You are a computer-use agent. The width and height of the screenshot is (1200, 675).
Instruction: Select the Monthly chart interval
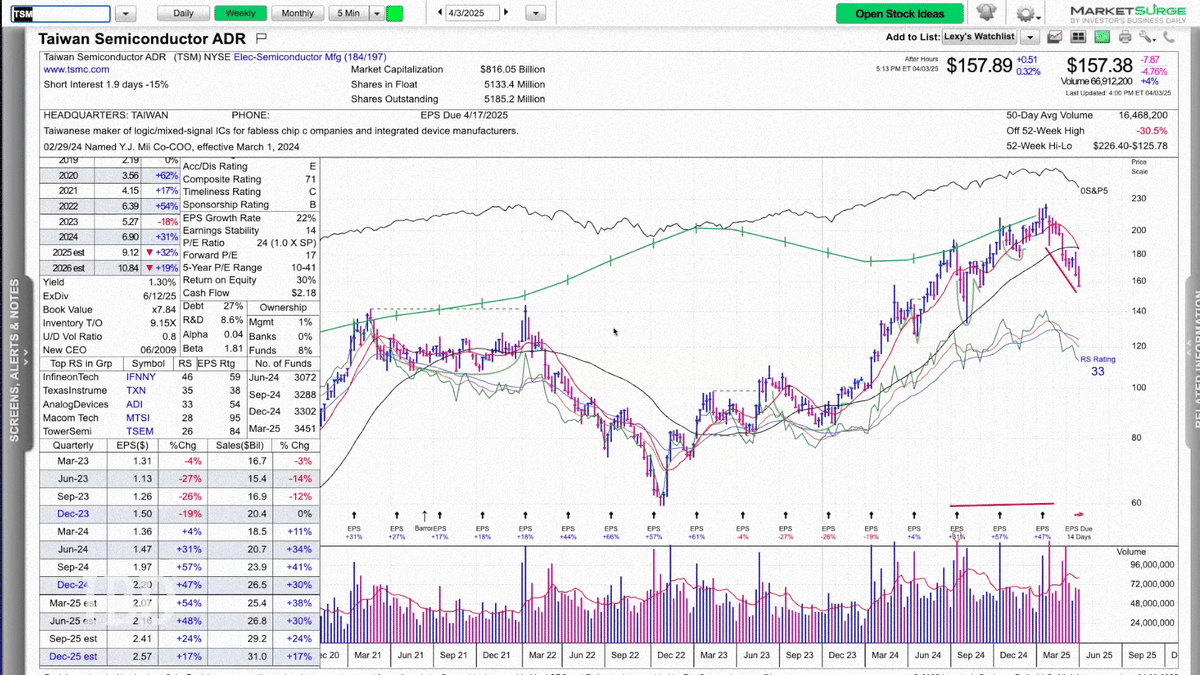297,13
